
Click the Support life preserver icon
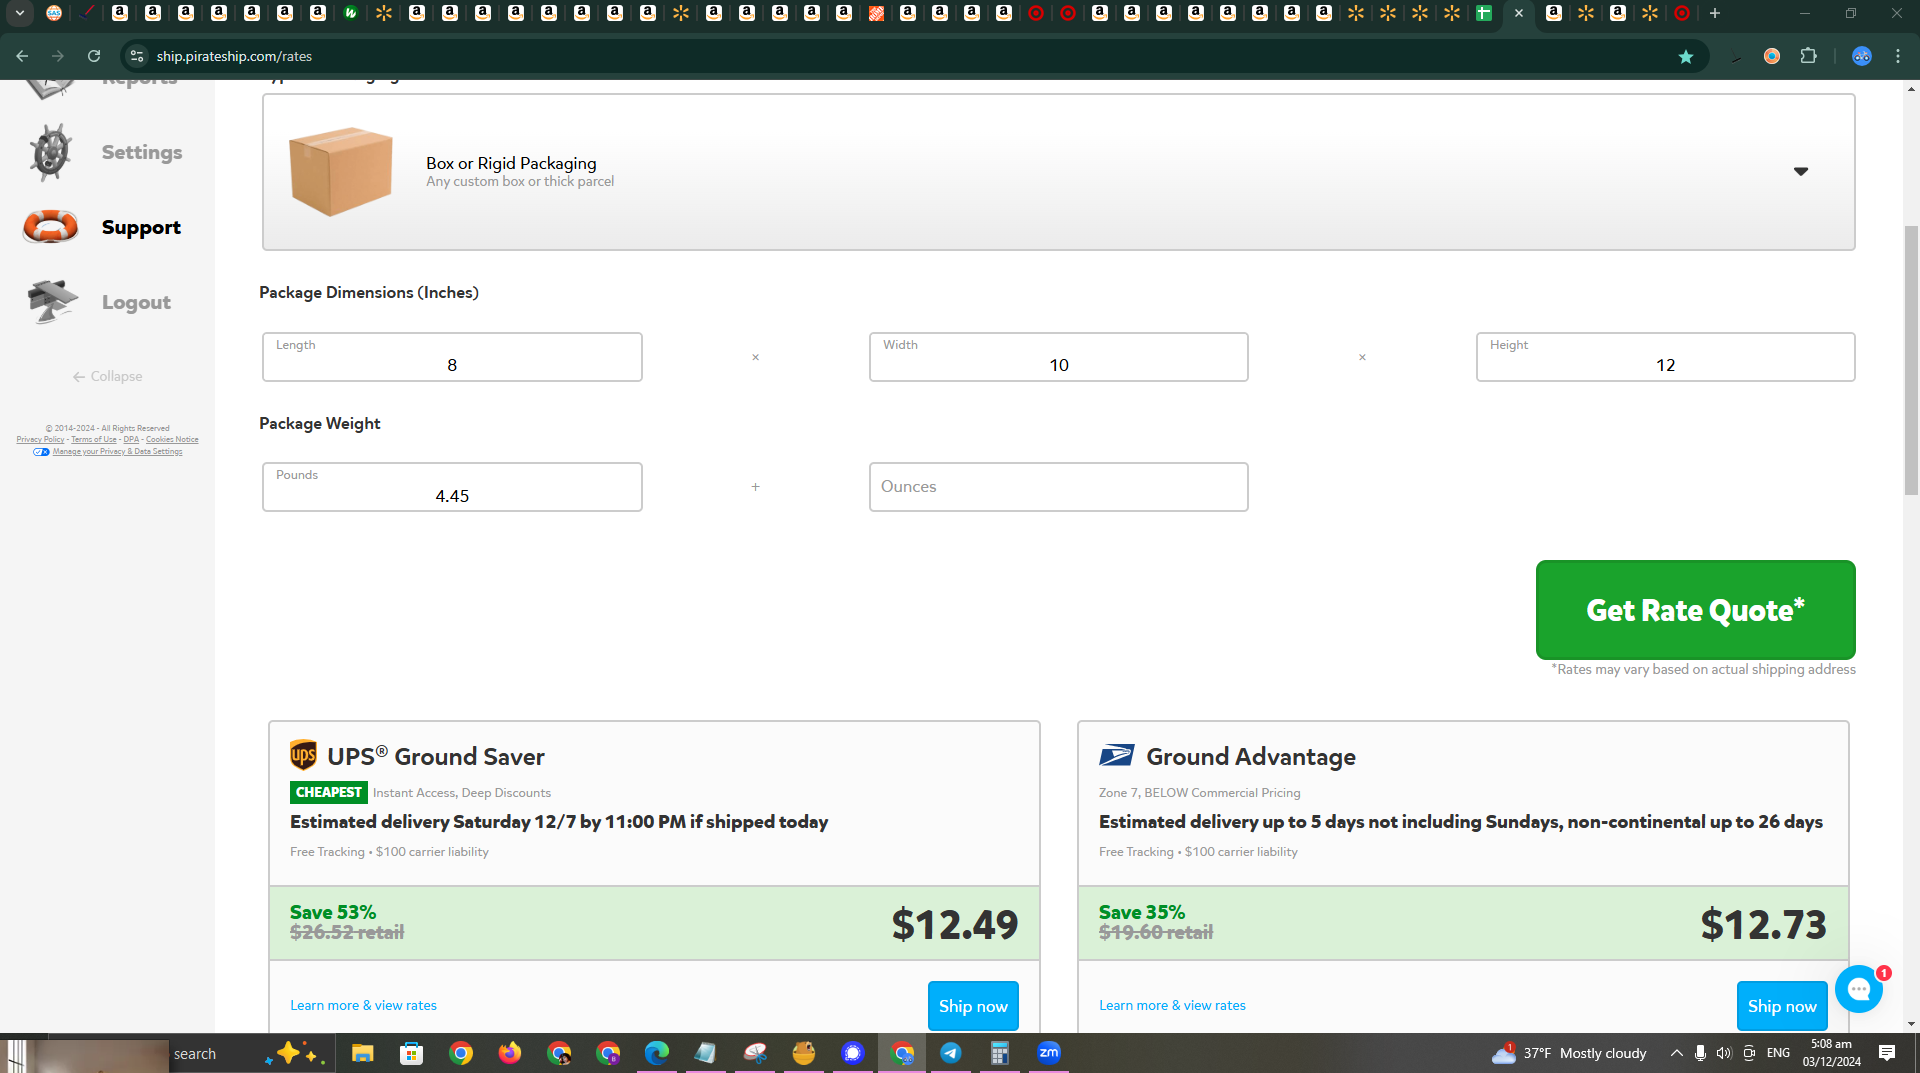pyautogui.click(x=50, y=227)
